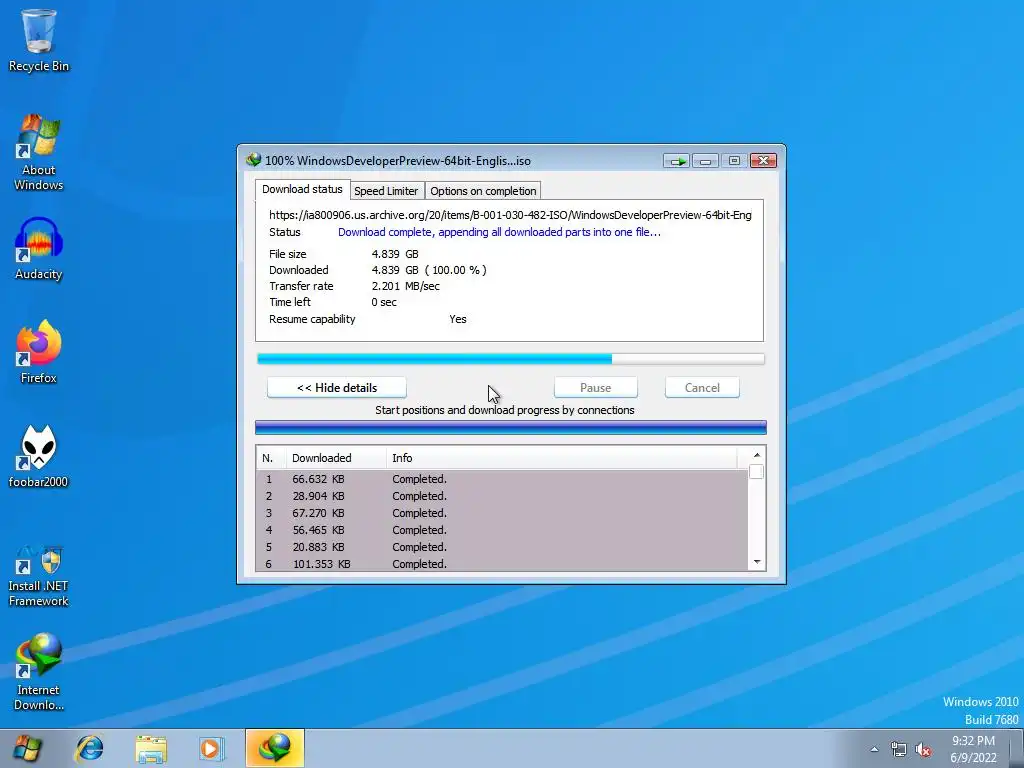1024x768 pixels.
Task: Launch Audacity from the desktop
Action: [39, 249]
